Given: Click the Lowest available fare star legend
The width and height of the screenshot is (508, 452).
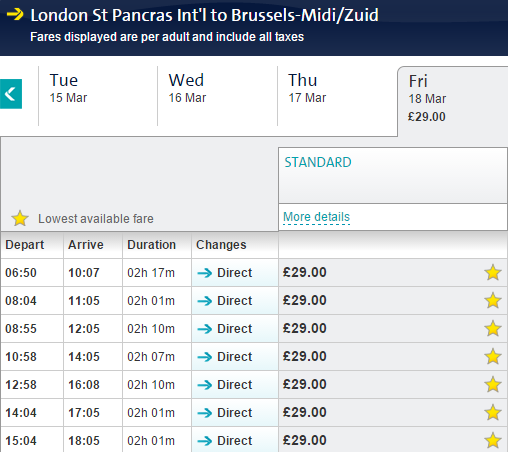Looking at the screenshot, I should (20, 218).
